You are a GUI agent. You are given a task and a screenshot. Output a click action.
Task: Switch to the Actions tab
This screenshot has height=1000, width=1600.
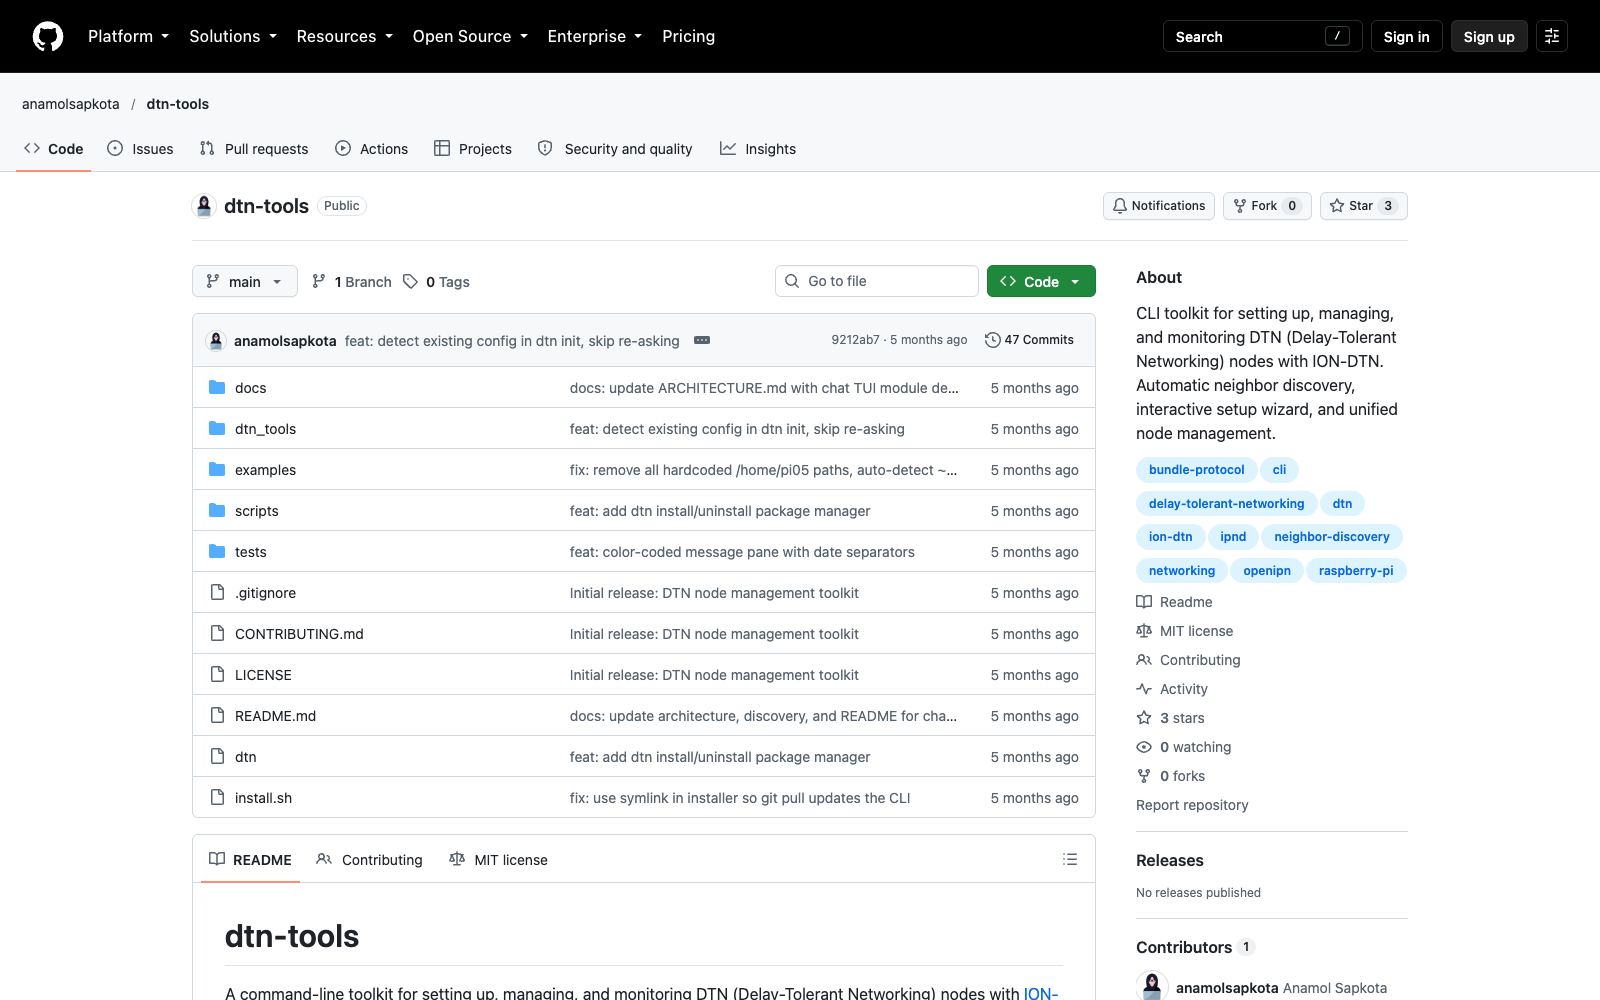(x=372, y=149)
